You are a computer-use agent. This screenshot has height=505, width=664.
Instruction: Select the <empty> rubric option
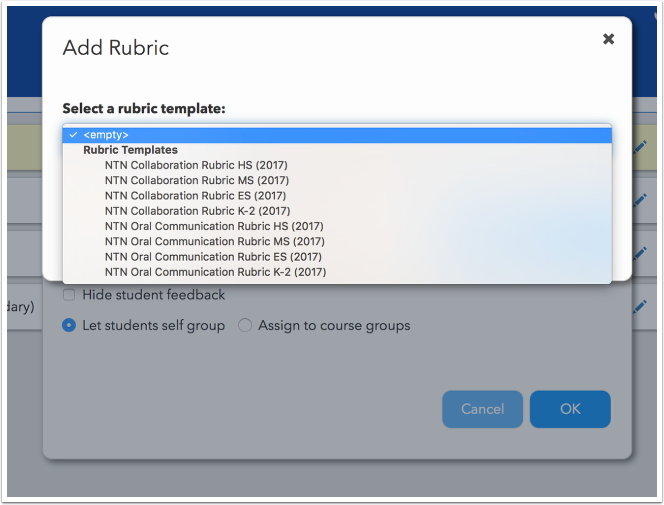point(337,135)
